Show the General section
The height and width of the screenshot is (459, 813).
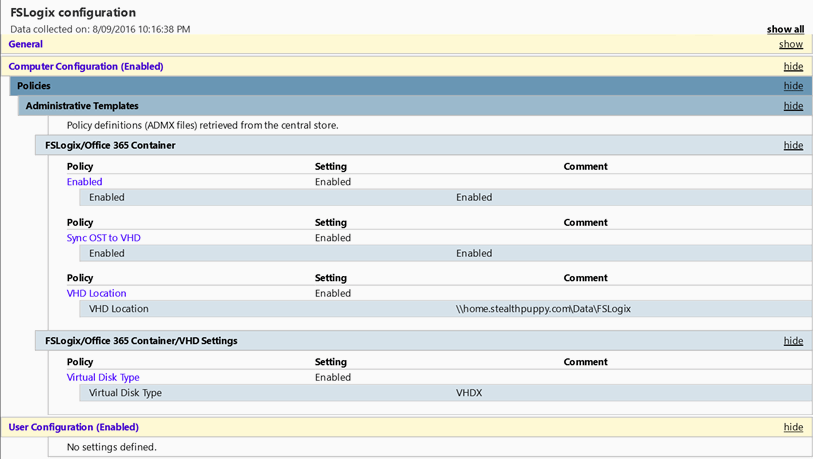click(x=791, y=45)
